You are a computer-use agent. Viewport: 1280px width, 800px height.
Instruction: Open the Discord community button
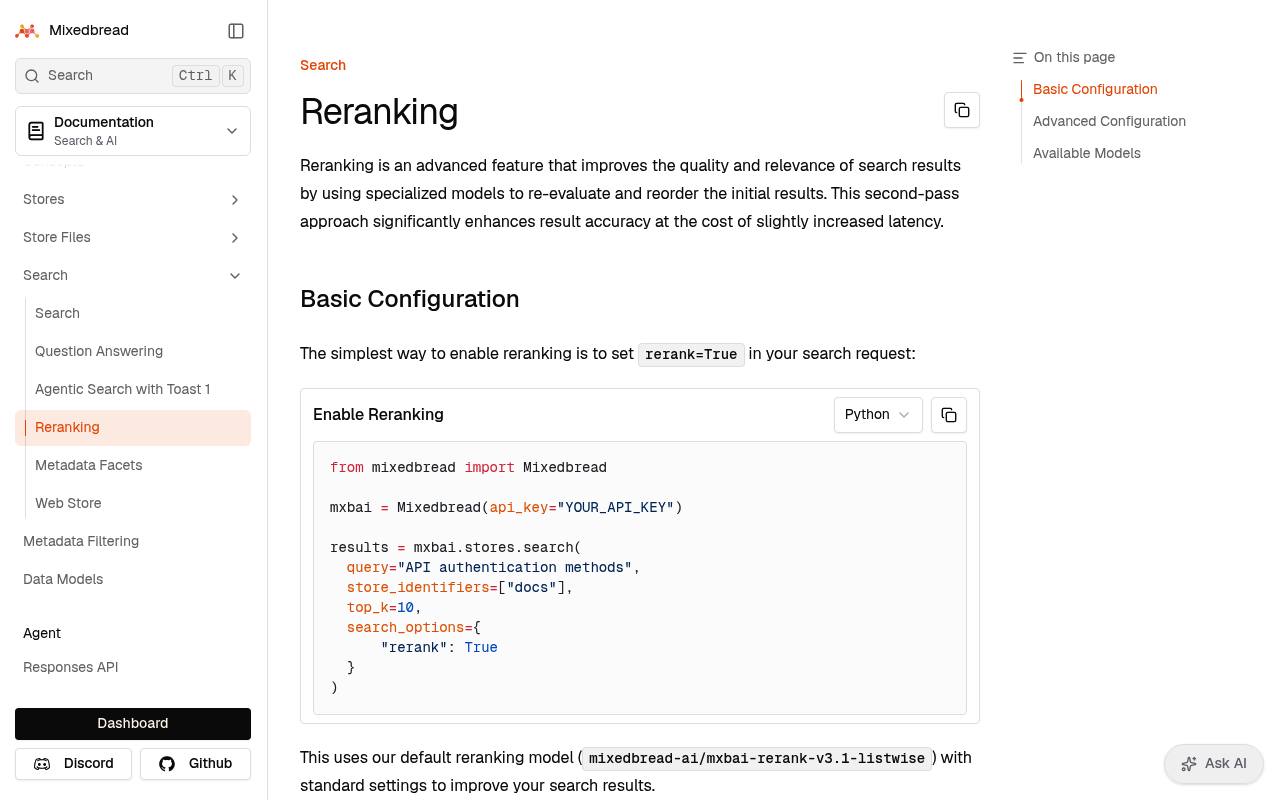coord(73,764)
